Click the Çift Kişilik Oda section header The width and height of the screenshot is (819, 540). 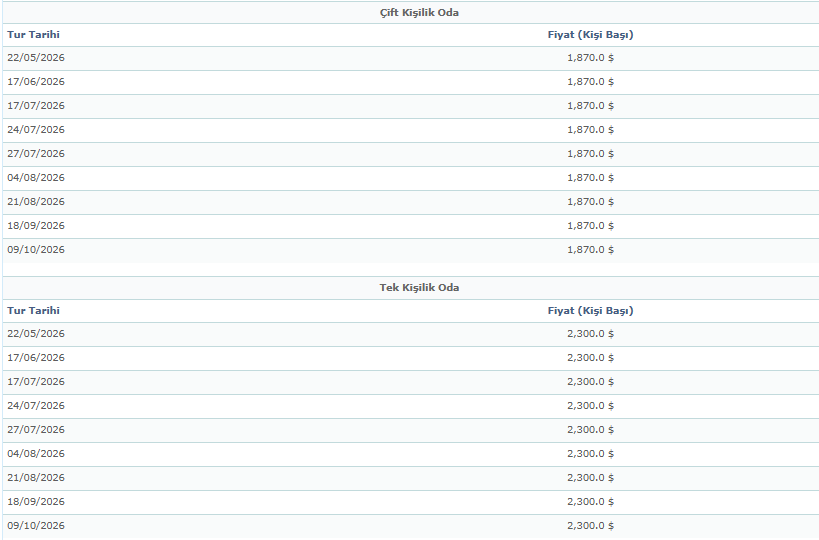413,12
